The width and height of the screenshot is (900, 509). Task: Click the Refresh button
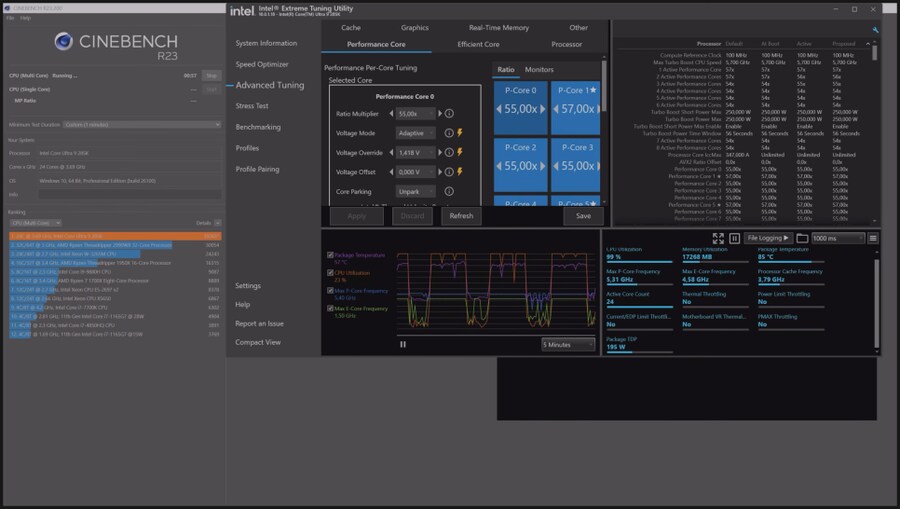461,216
